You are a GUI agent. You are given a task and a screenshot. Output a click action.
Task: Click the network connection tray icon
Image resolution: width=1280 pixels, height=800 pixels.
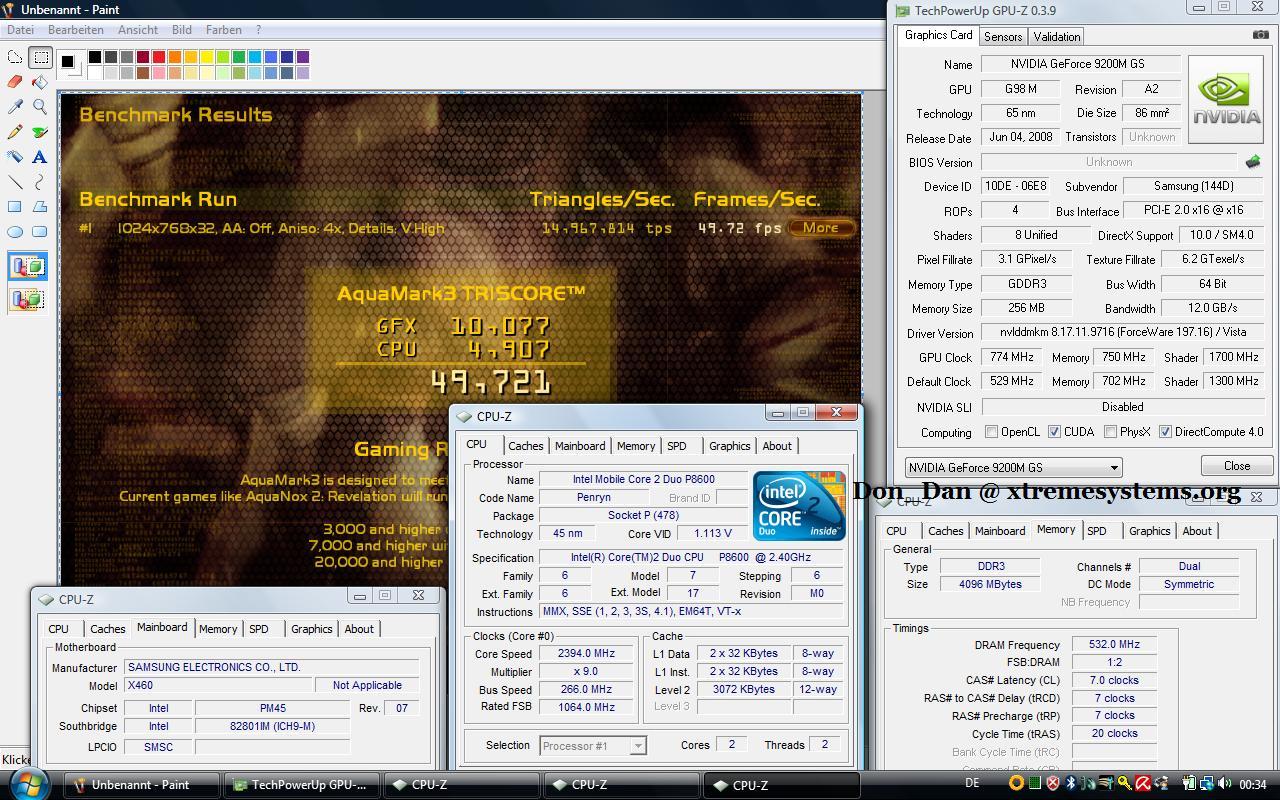(x=1208, y=784)
